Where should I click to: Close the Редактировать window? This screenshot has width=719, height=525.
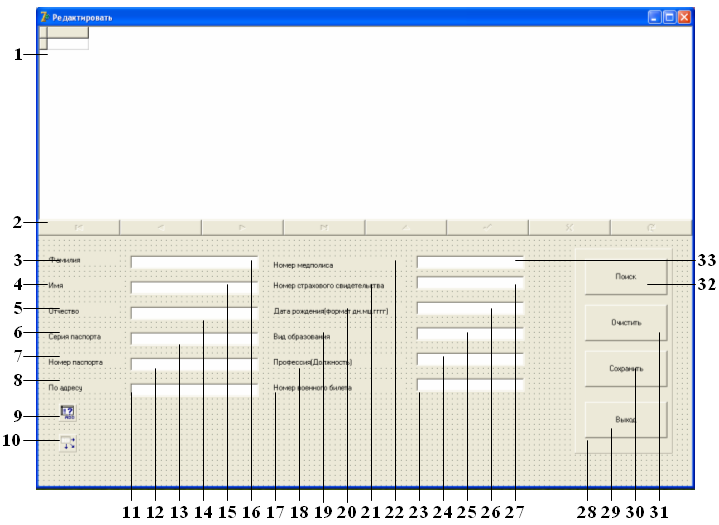click(684, 17)
